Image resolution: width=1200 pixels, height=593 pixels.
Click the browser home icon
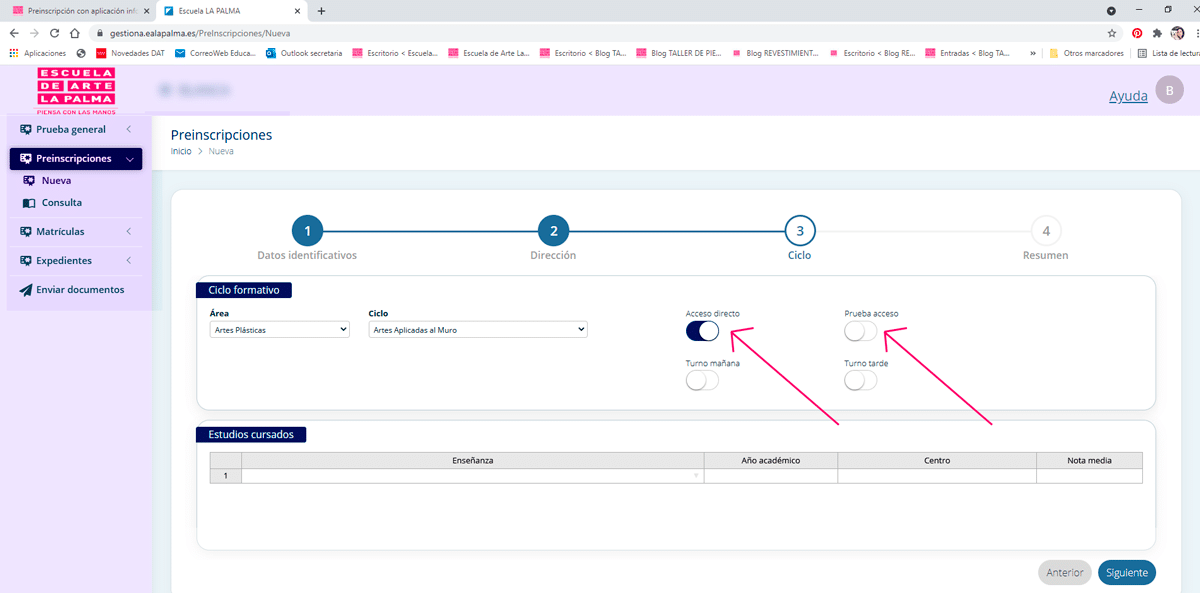click(x=75, y=33)
